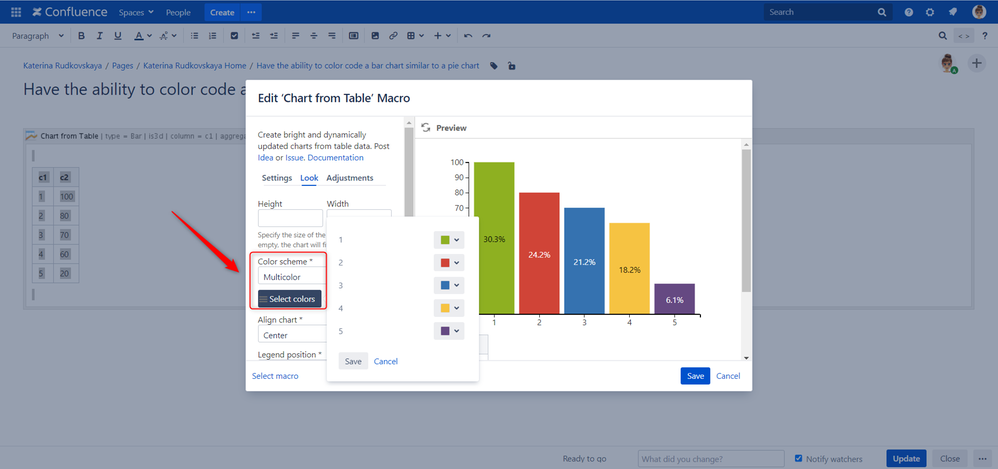Click the Select macro link
998x469 pixels.
tap(275, 376)
